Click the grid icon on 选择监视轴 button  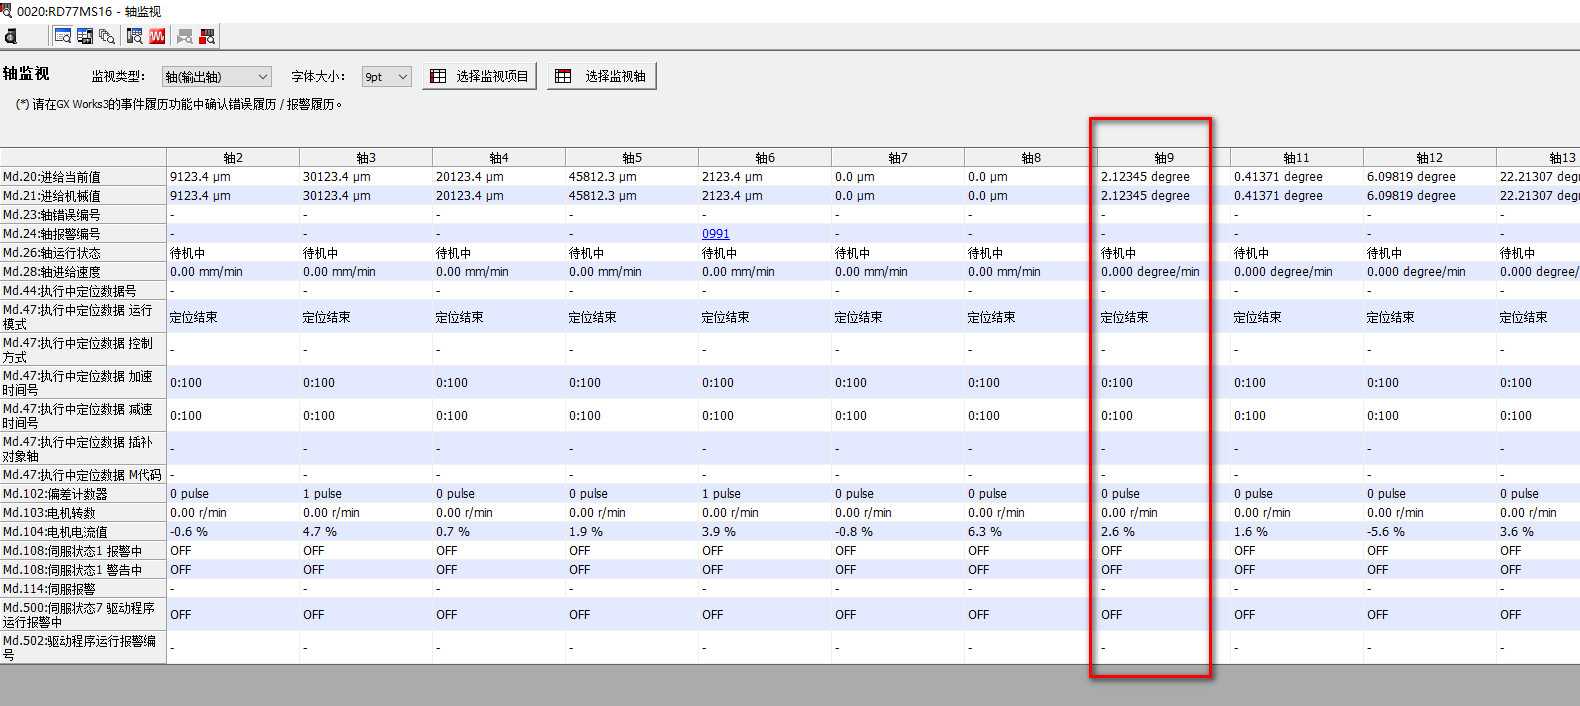tap(564, 76)
